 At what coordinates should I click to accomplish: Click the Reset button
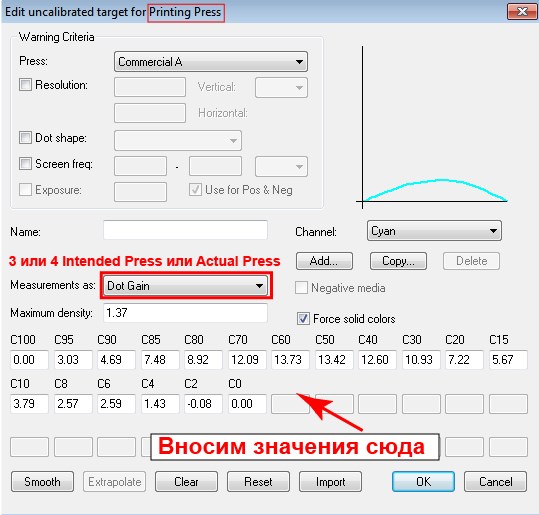tap(258, 481)
